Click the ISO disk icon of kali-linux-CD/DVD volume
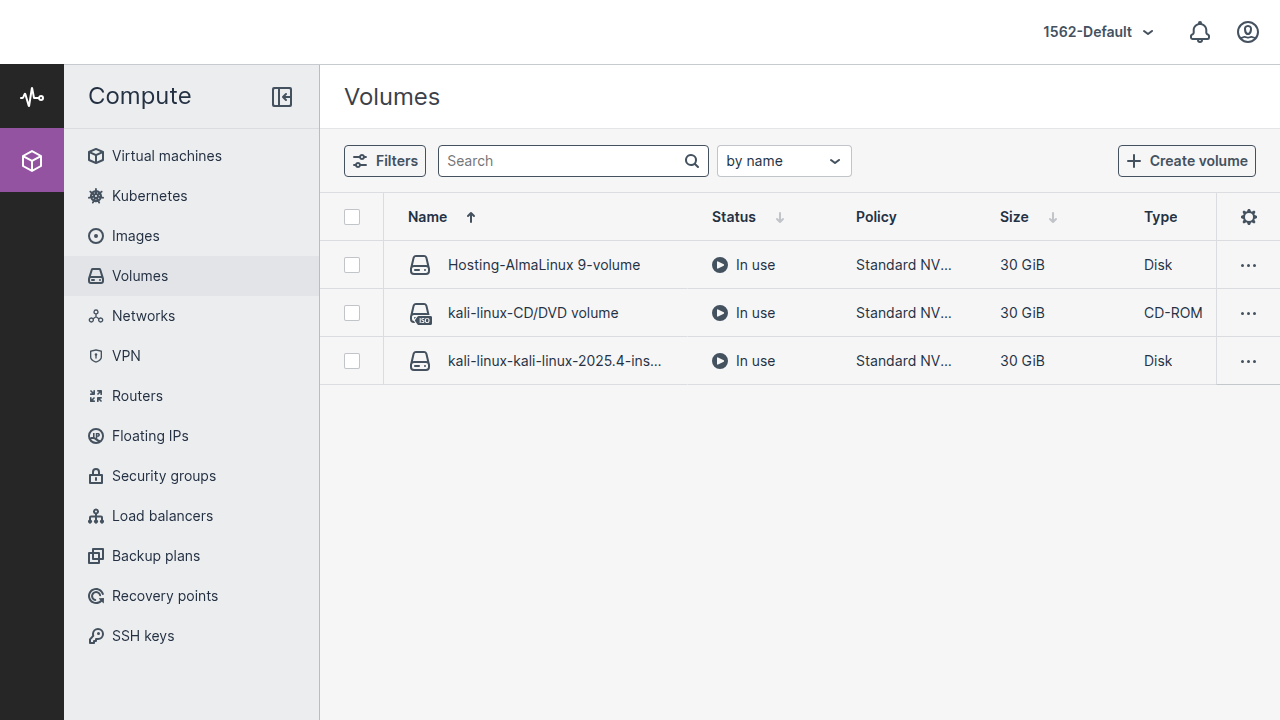The width and height of the screenshot is (1280, 720). [421, 314]
